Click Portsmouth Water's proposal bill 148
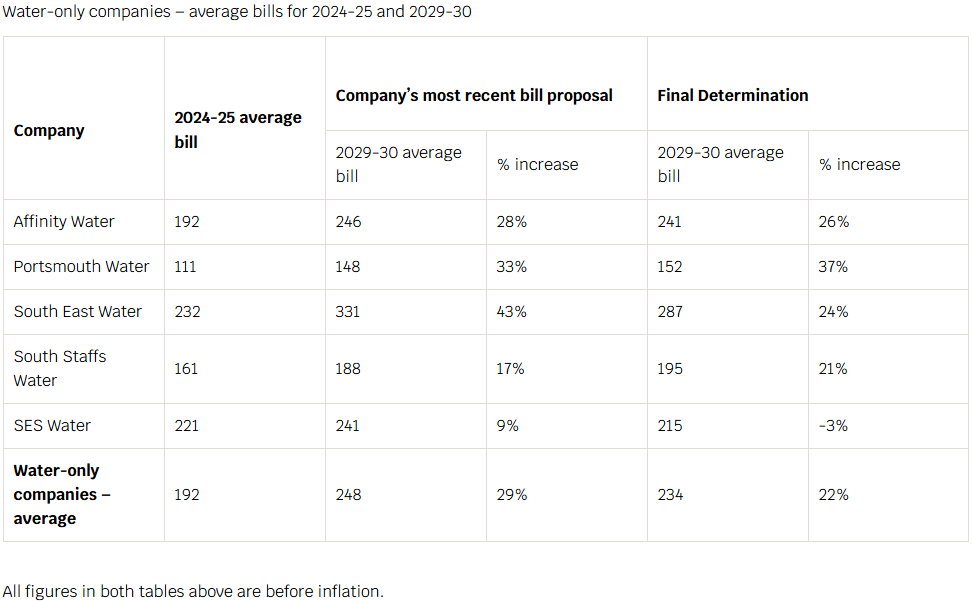Image resolution: width=973 pixels, height=601 pixels. pyautogui.click(x=348, y=267)
